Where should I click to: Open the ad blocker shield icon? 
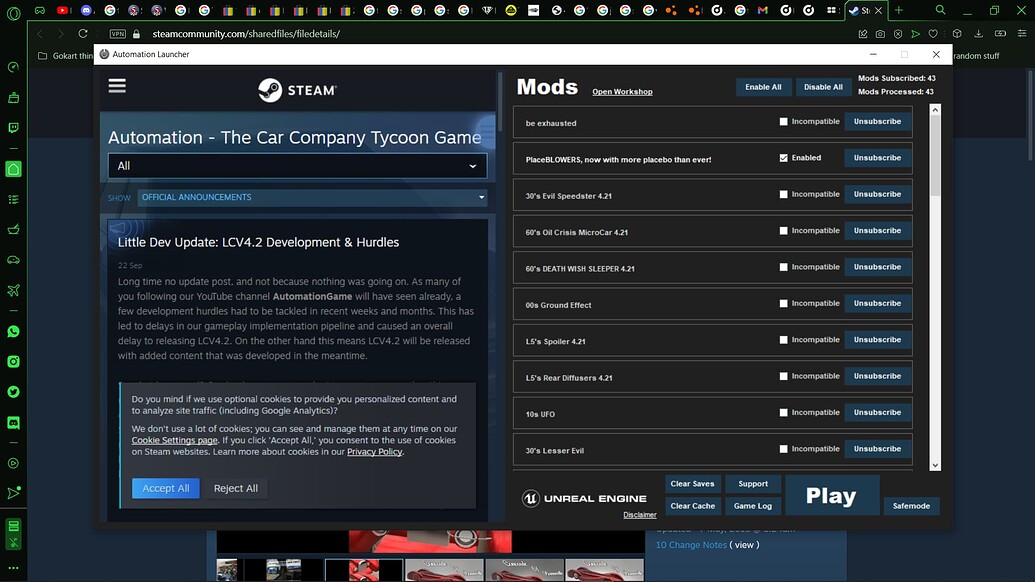tap(898, 34)
